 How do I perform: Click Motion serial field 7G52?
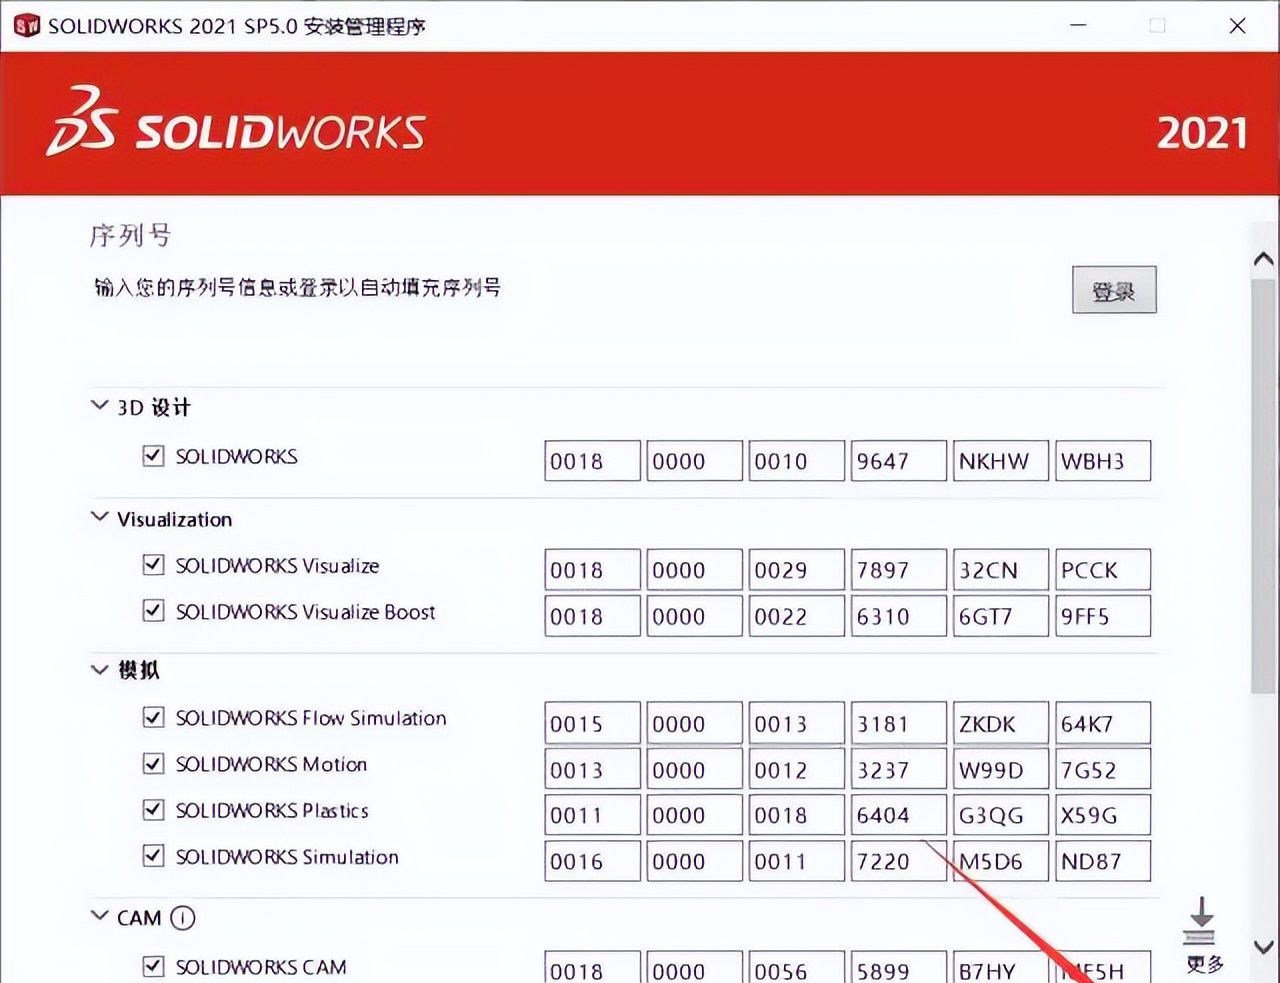[1102, 769]
